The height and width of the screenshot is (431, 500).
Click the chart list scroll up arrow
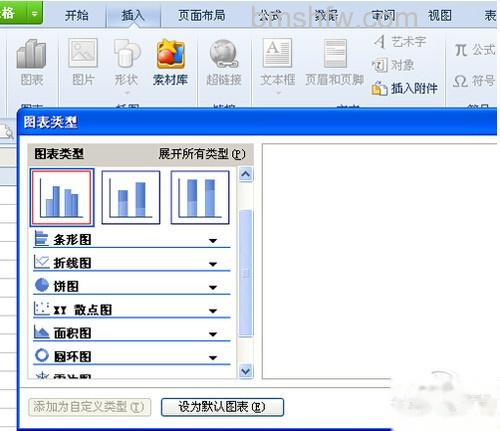(246, 174)
